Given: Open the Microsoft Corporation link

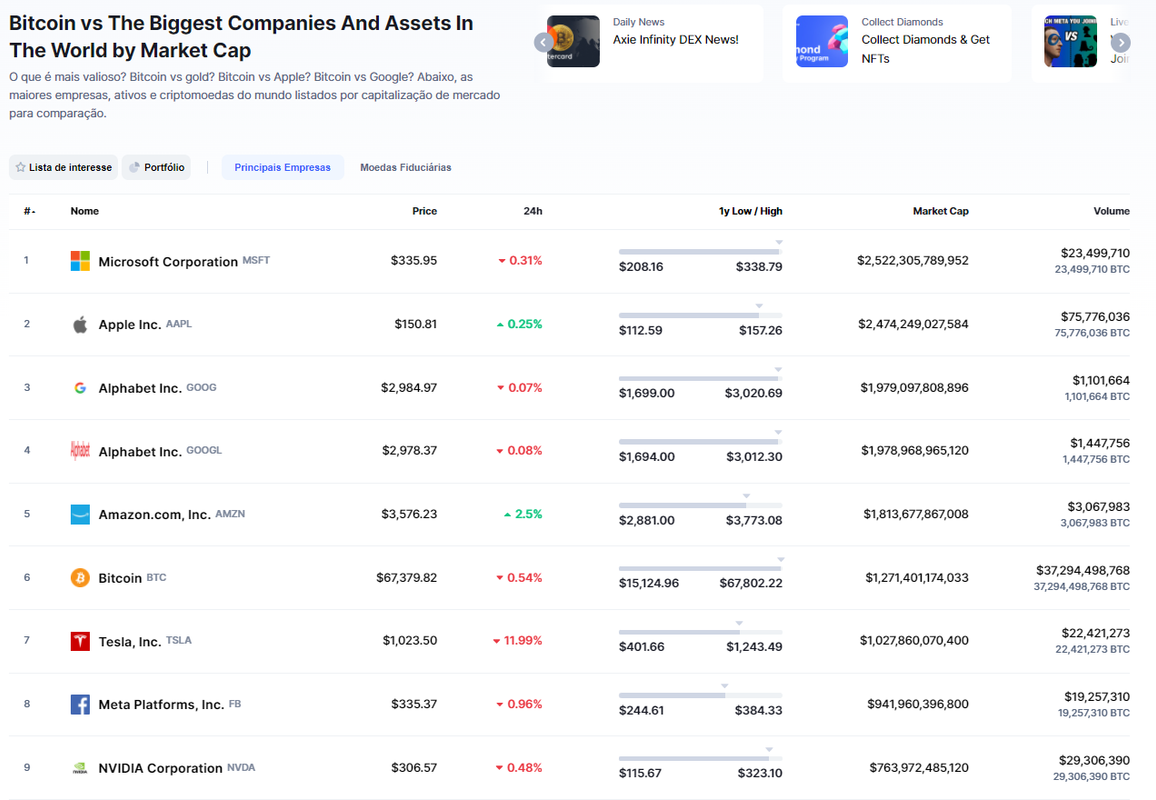Looking at the screenshot, I should click(168, 262).
